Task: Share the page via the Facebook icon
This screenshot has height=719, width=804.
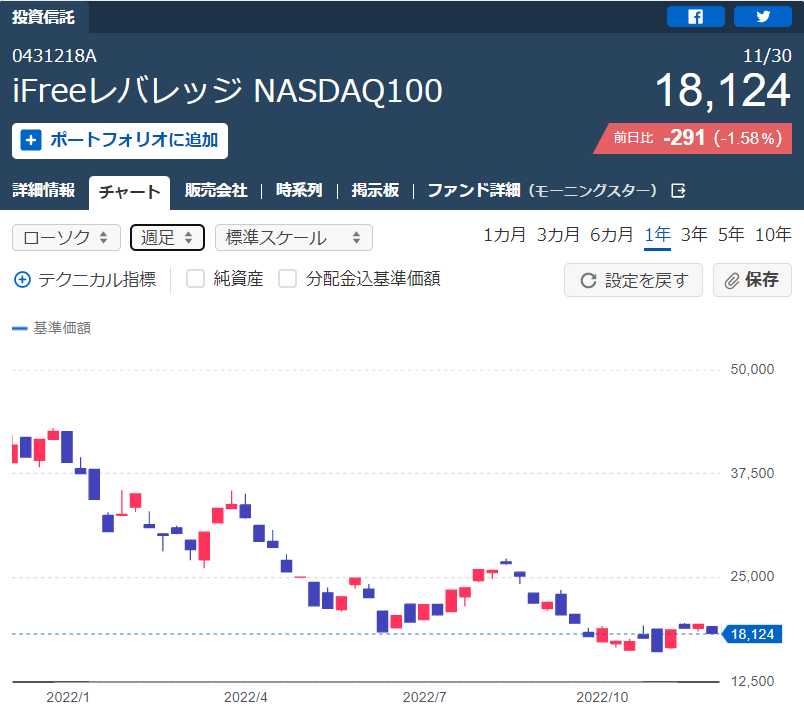Action: tap(695, 16)
